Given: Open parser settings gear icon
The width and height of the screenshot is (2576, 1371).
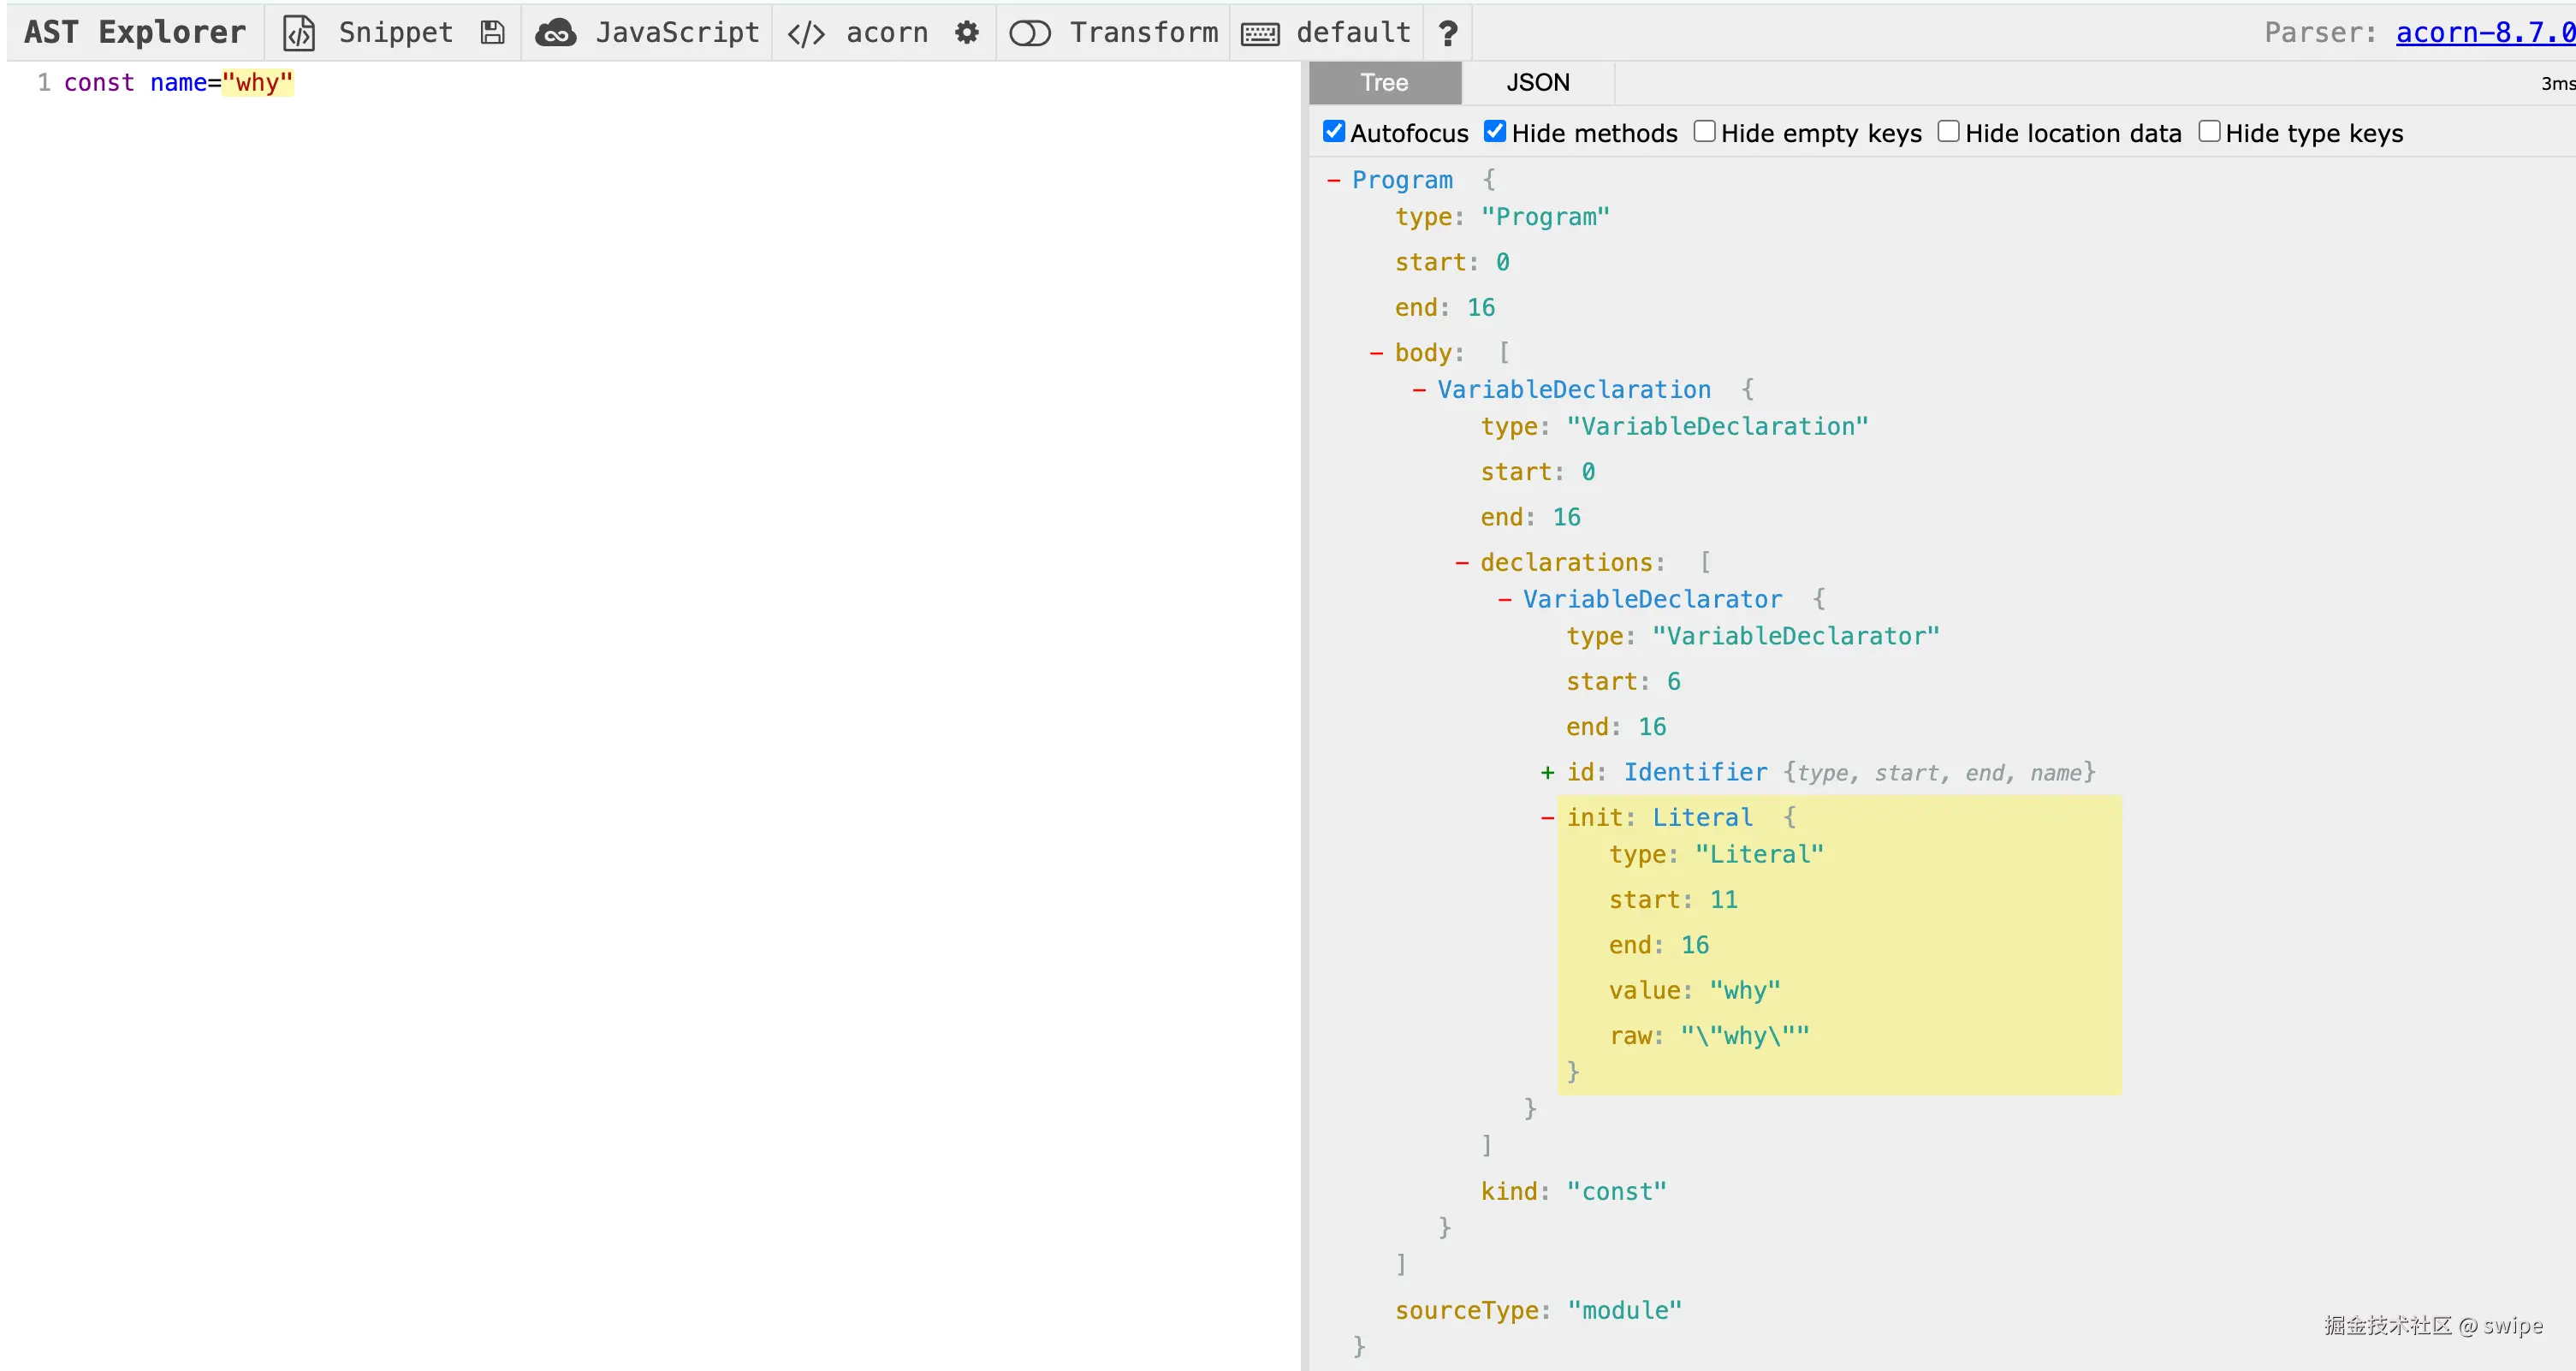Looking at the screenshot, I should pyautogui.click(x=966, y=33).
